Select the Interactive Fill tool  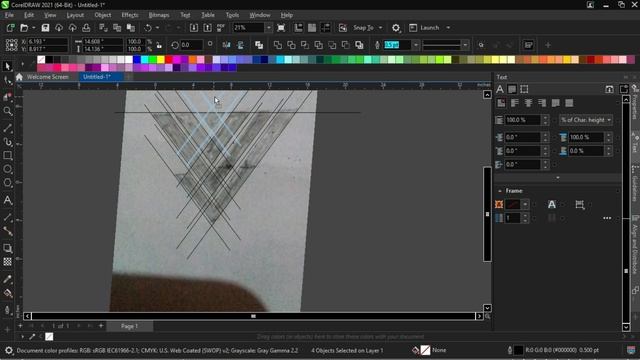pos(7,293)
